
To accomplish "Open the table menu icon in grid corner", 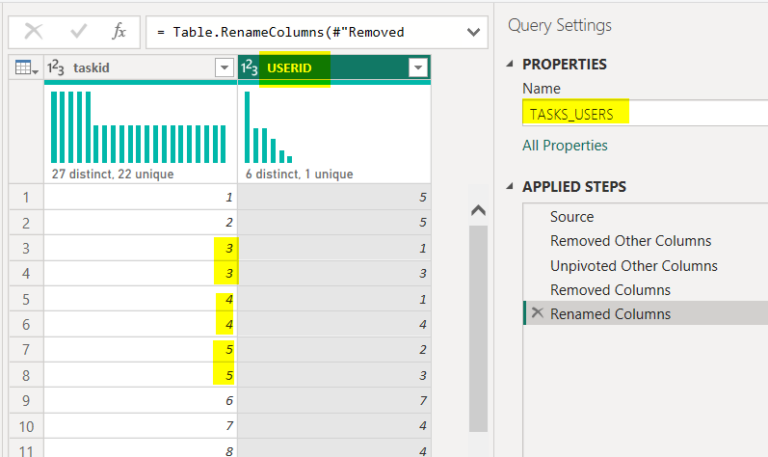I will (x=26, y=68).
